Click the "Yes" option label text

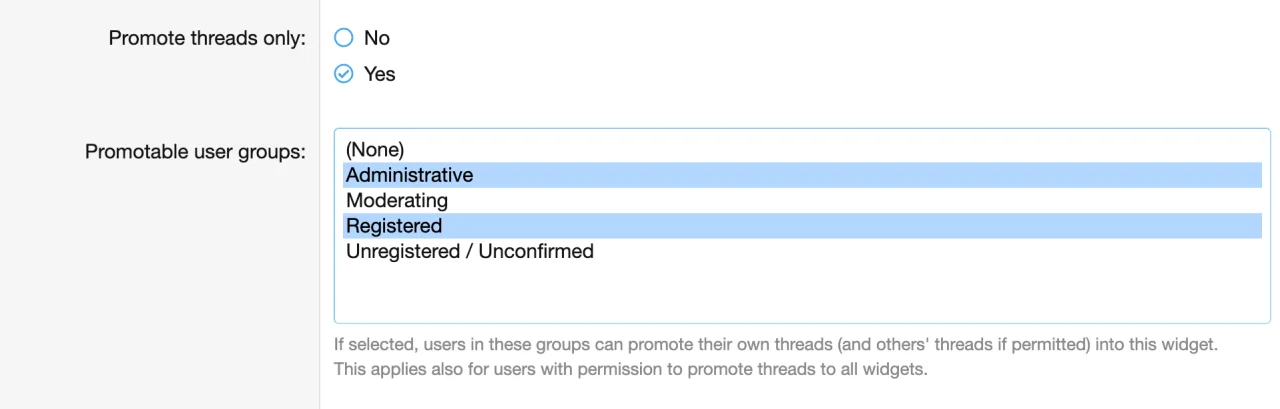[x=380, y=74]
